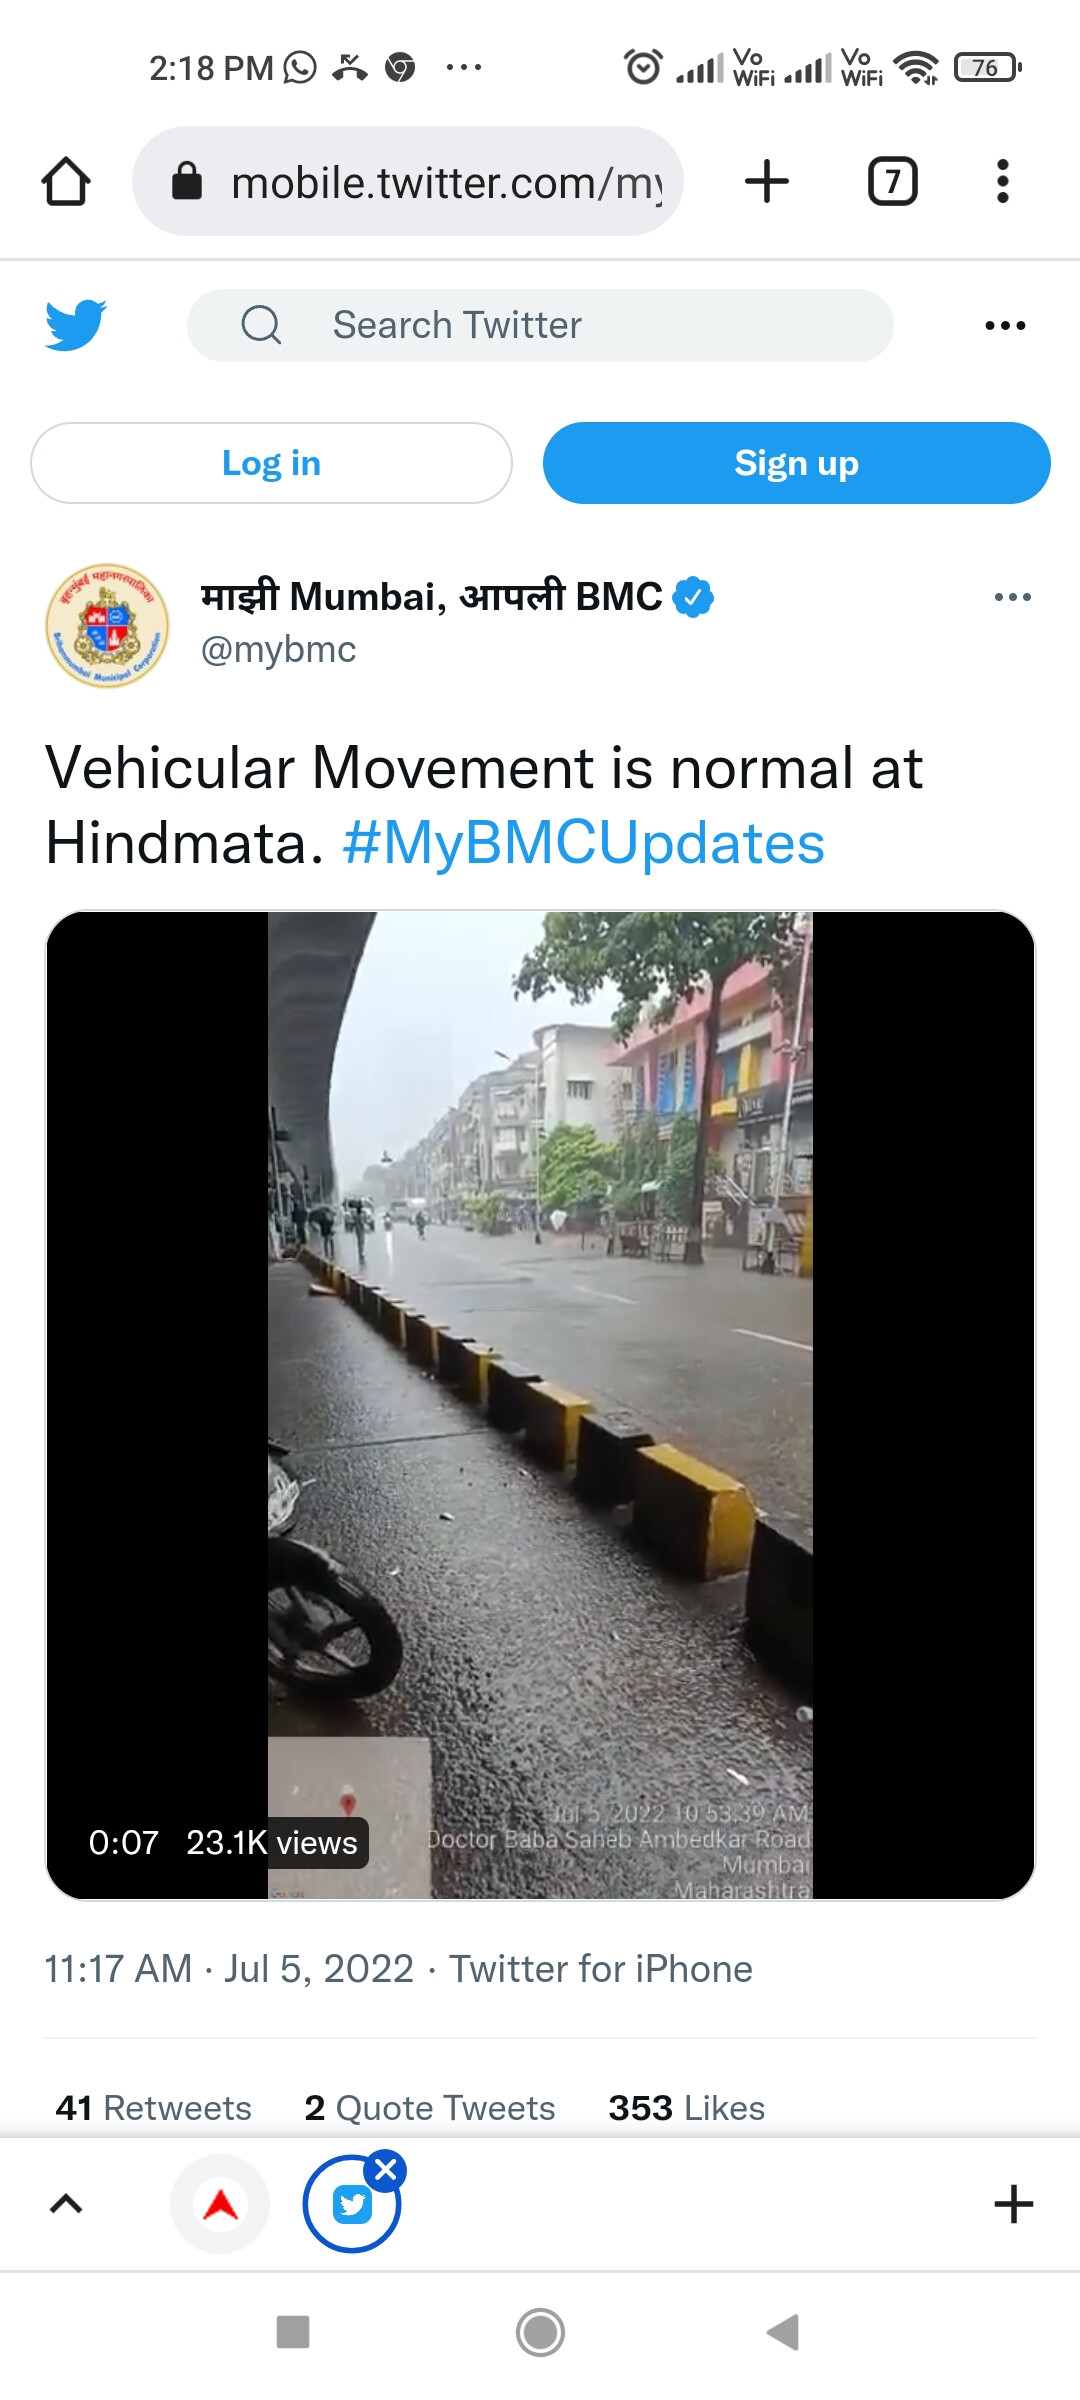Click the verified badge next to BMC's name

click(x=692, y=596)
